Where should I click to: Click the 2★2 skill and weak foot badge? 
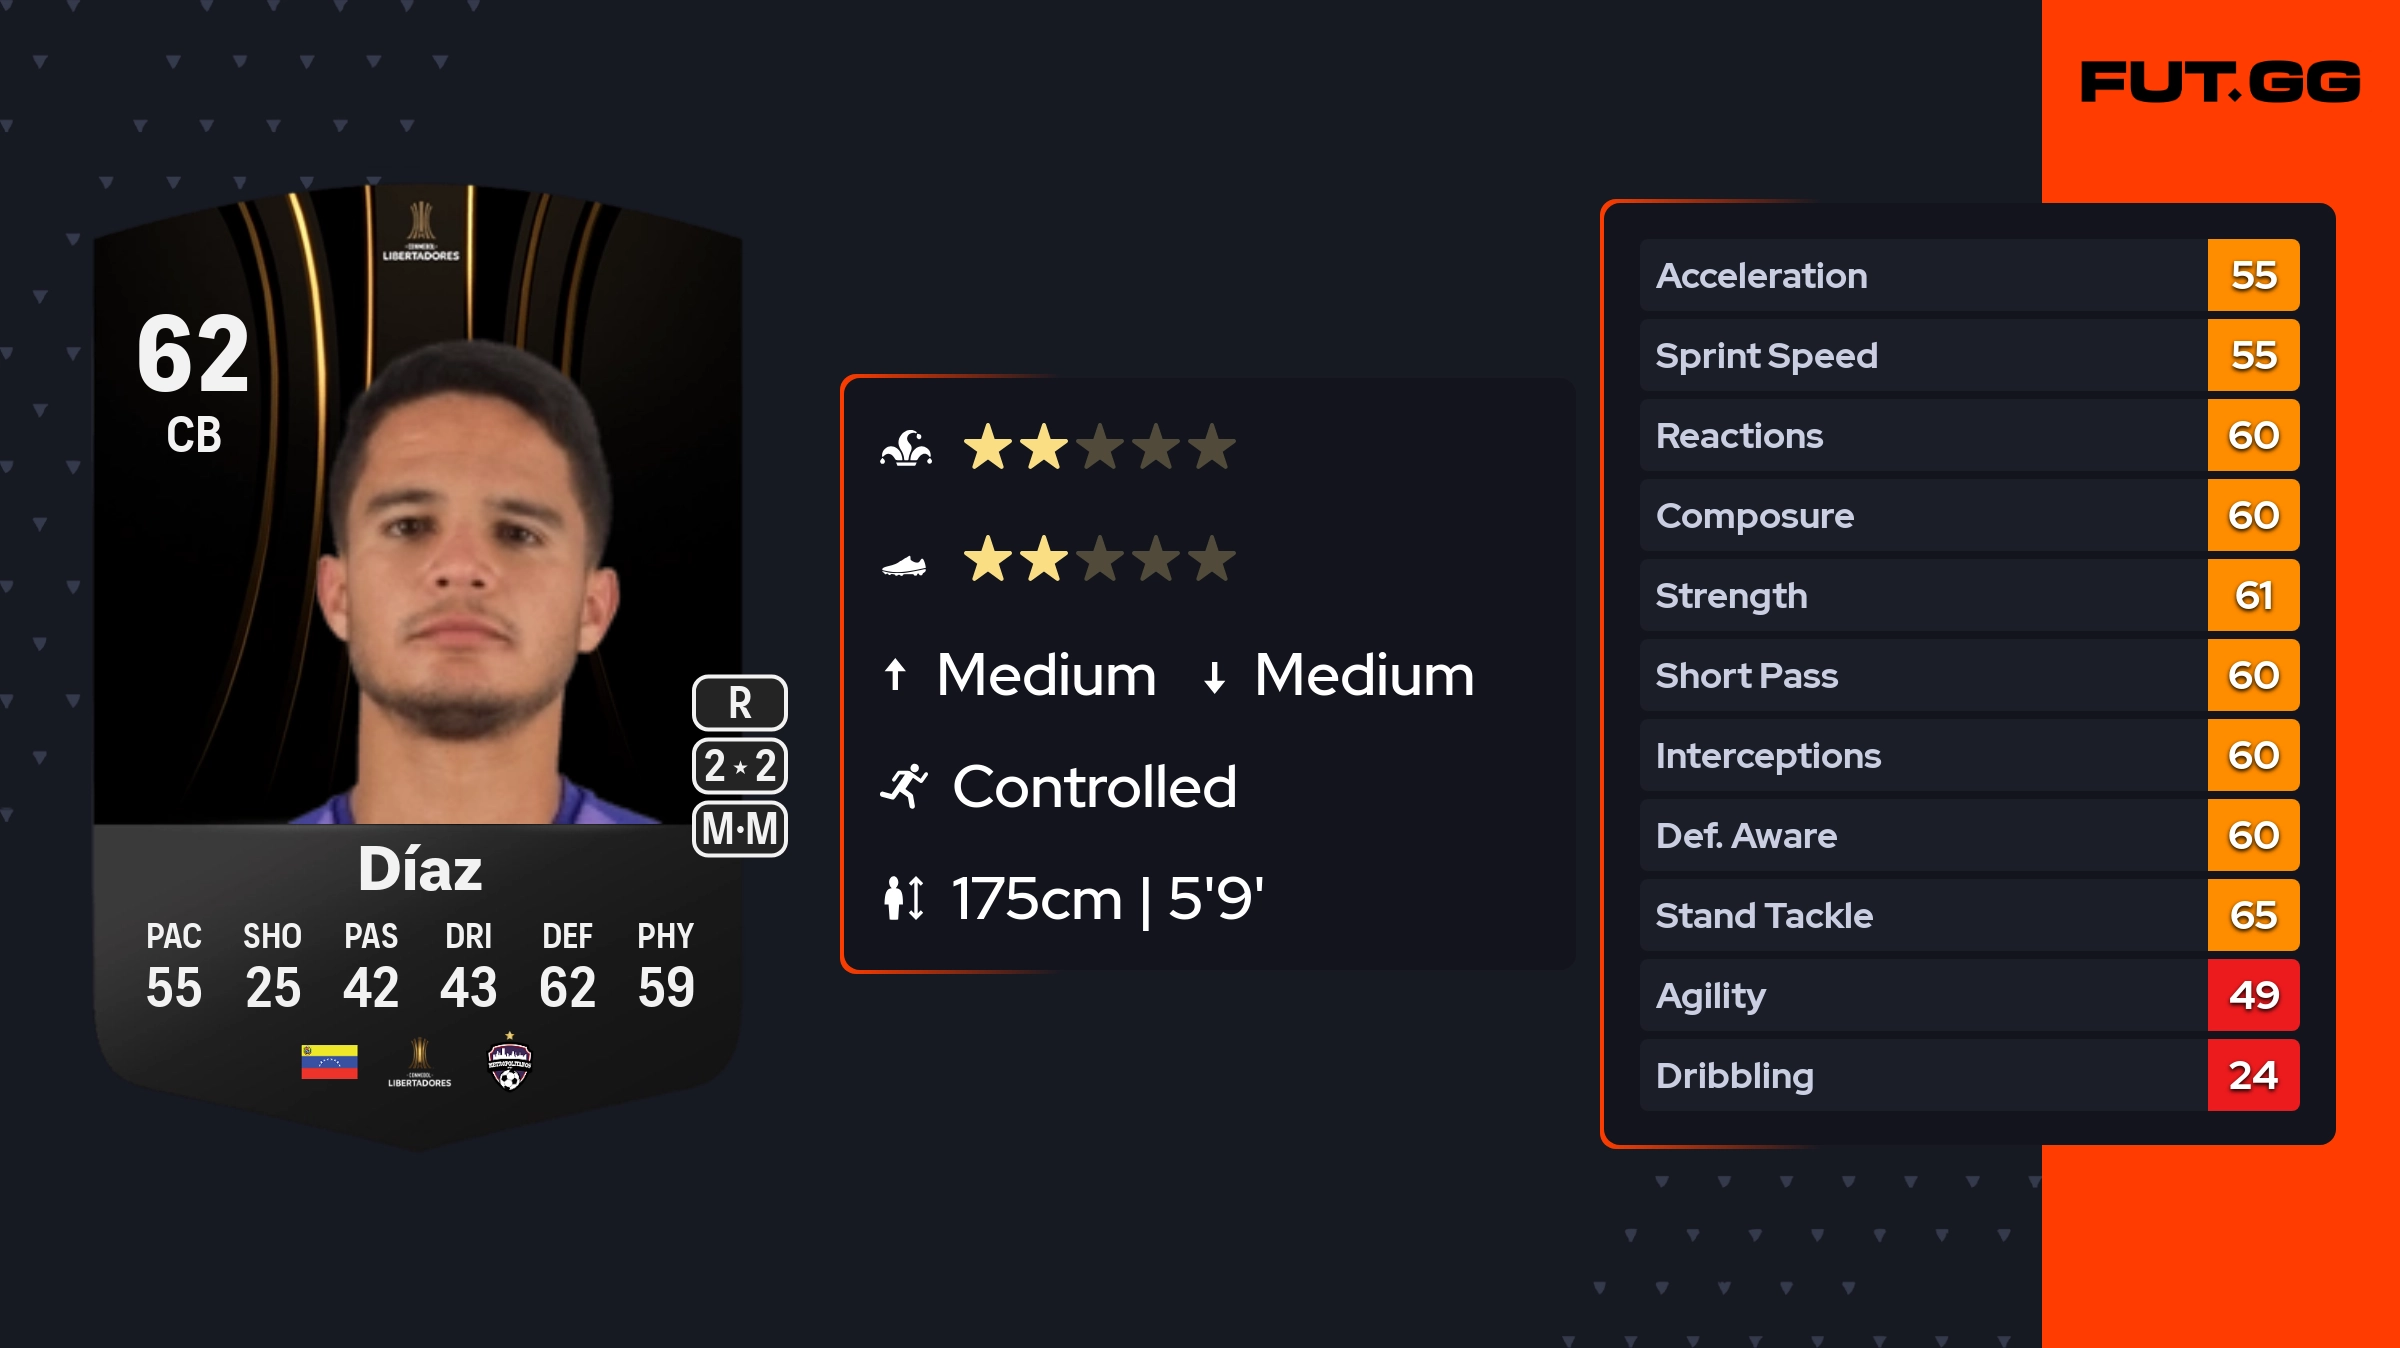(740, 766)
